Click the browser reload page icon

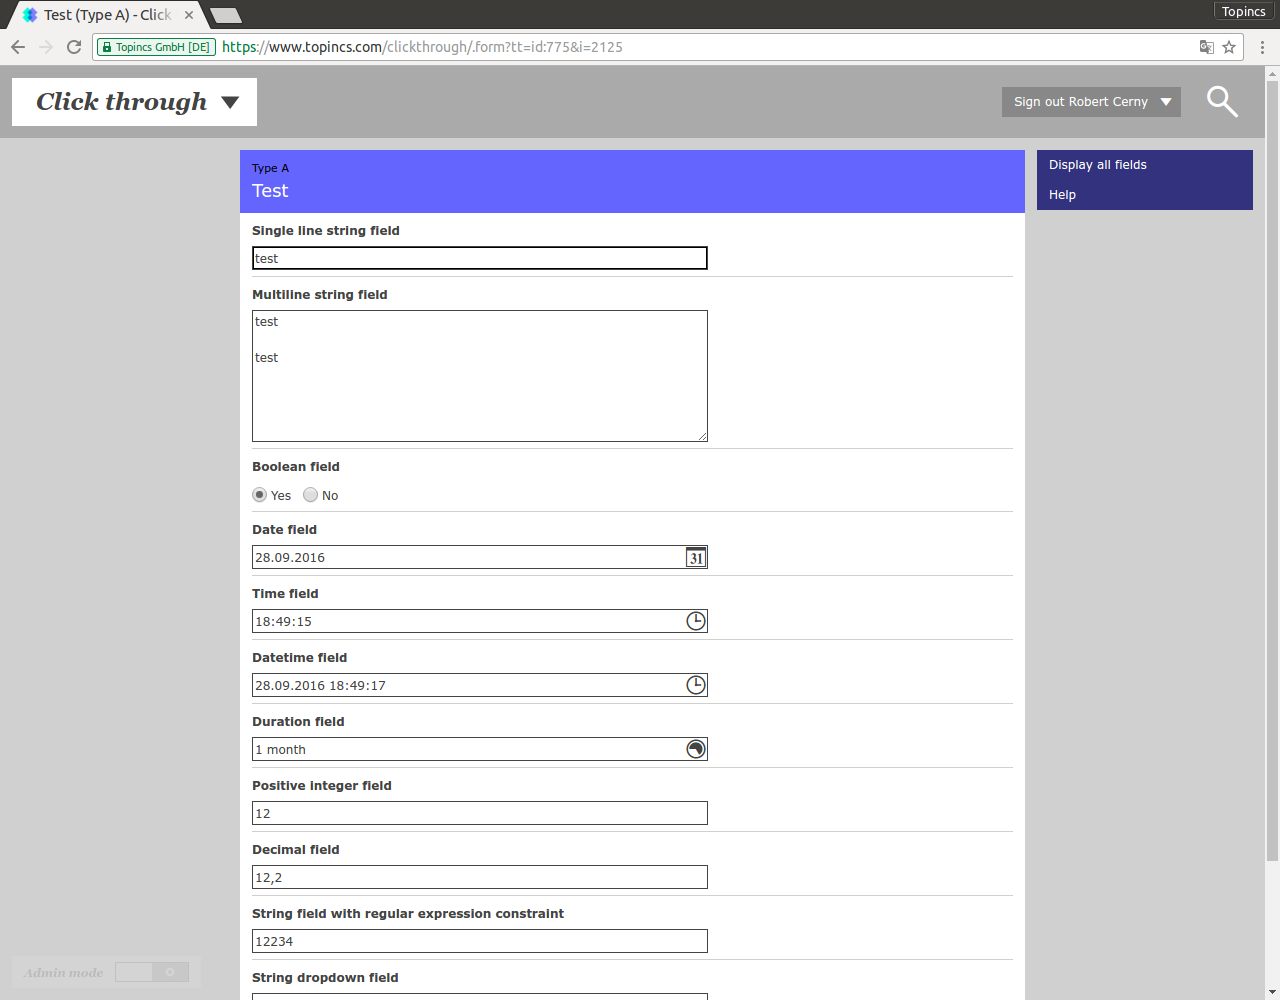click(x=74, y=47)
